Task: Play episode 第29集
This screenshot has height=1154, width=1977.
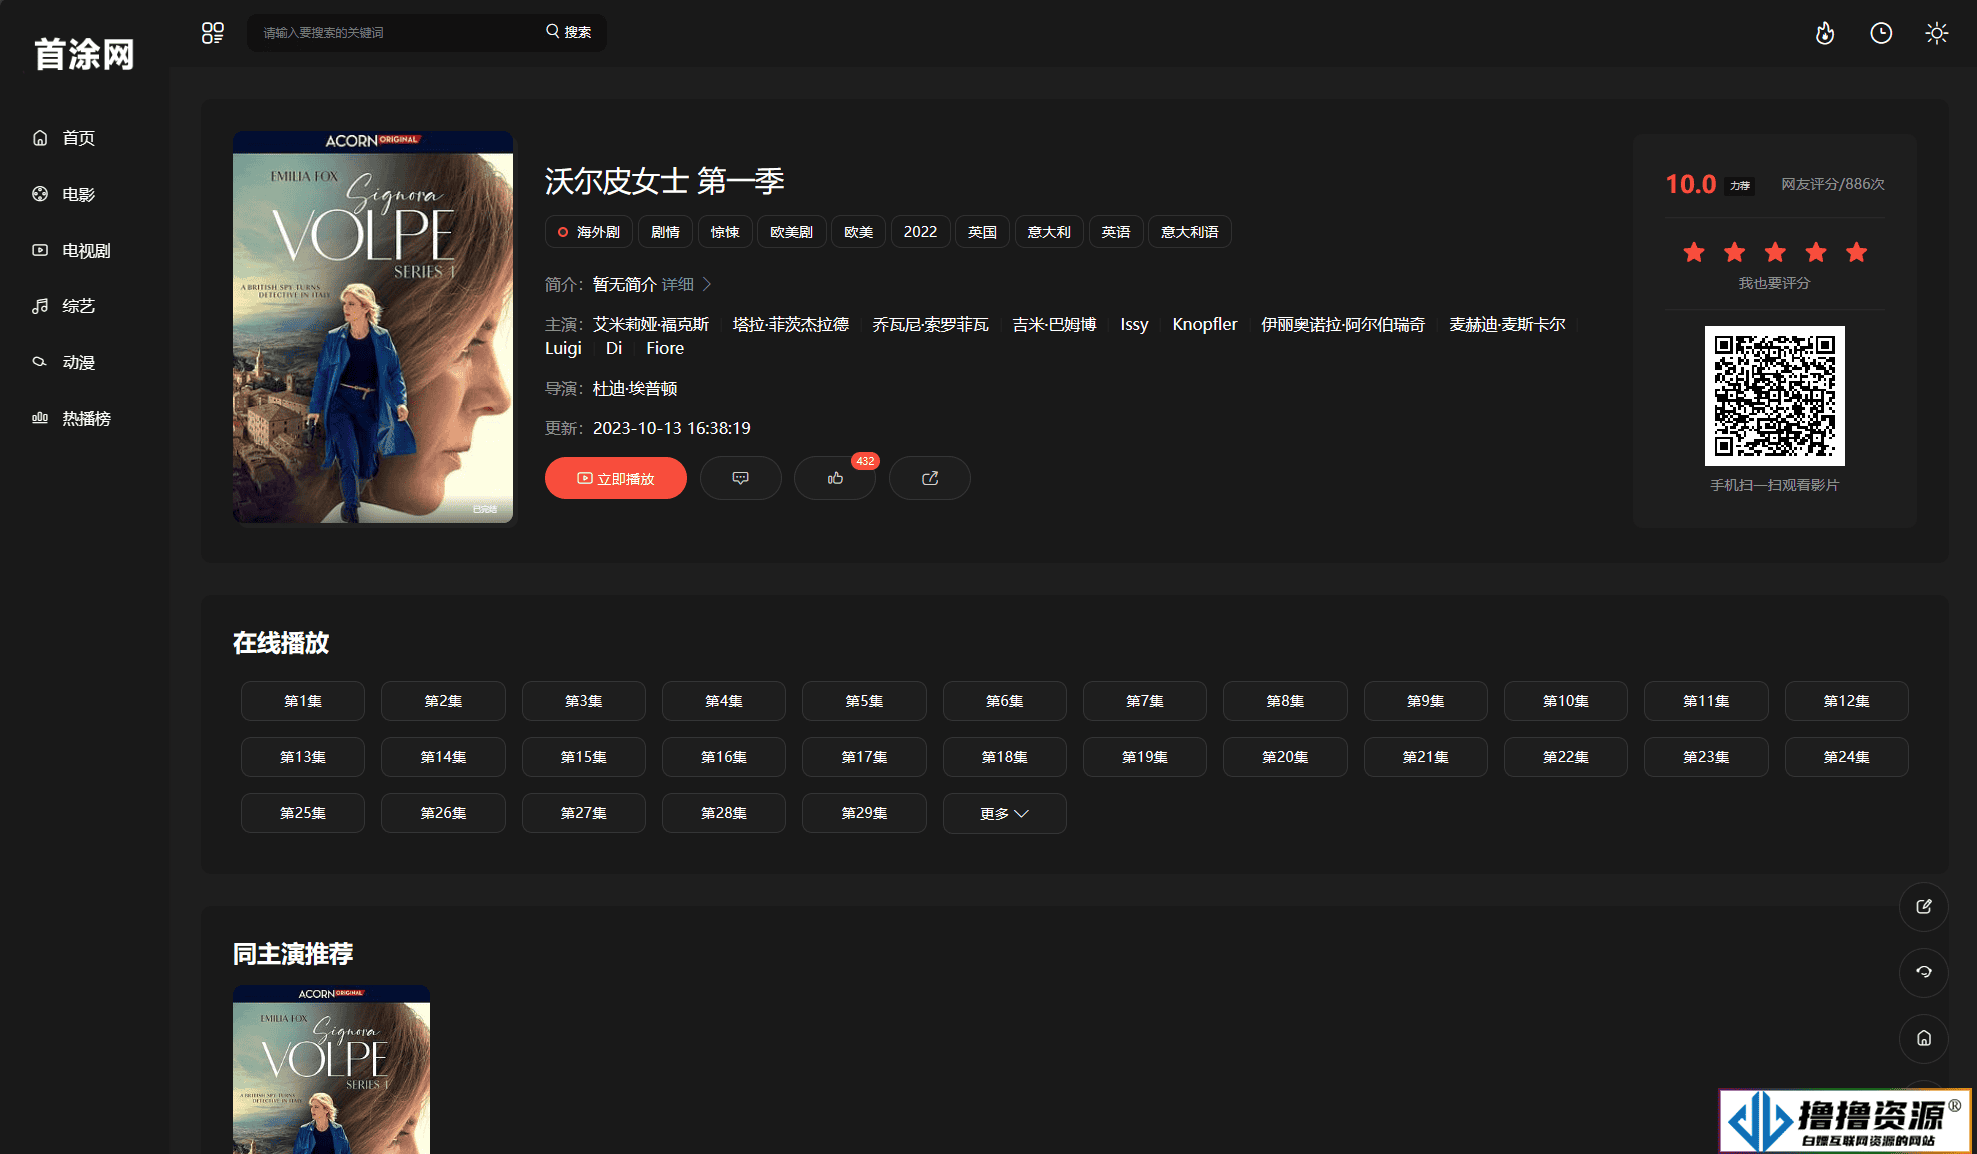Action: tap(864, 813)
